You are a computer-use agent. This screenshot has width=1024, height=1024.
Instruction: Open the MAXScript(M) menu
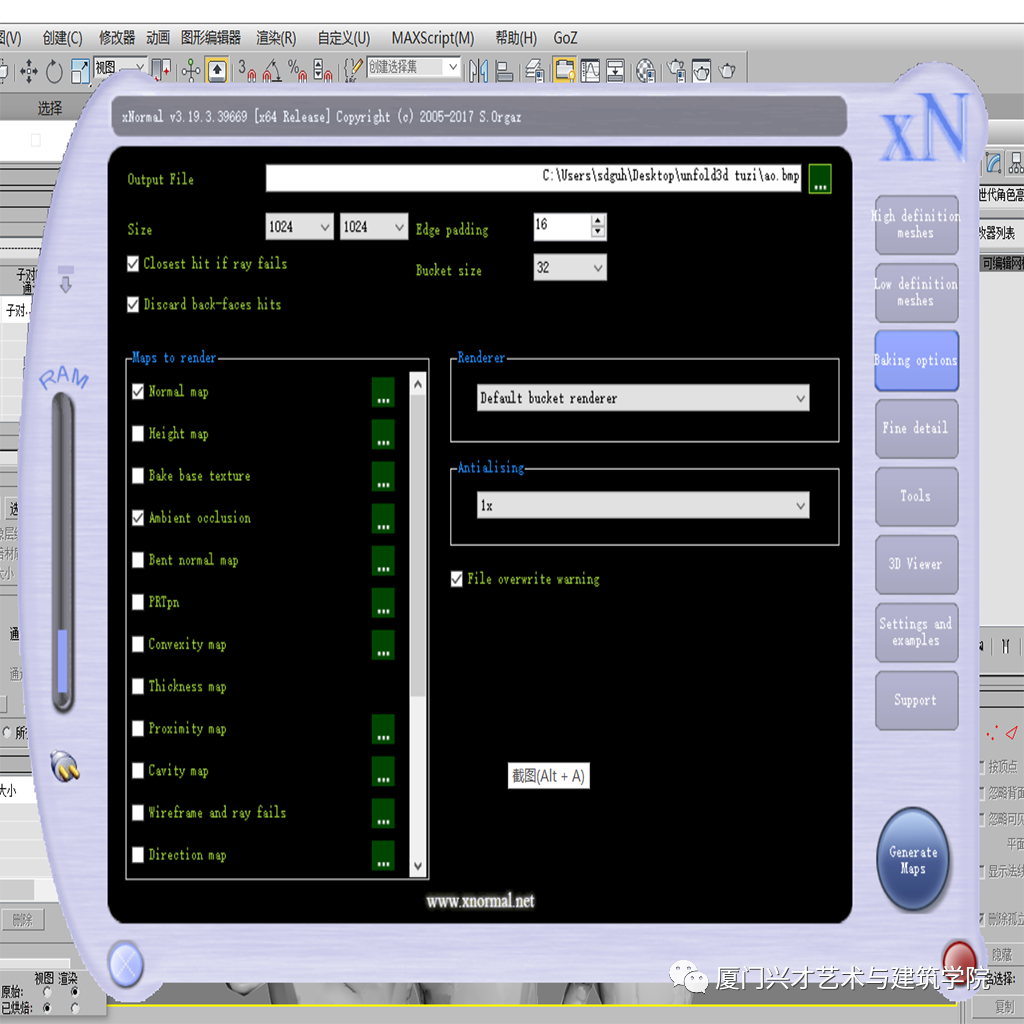pos(433,39)
